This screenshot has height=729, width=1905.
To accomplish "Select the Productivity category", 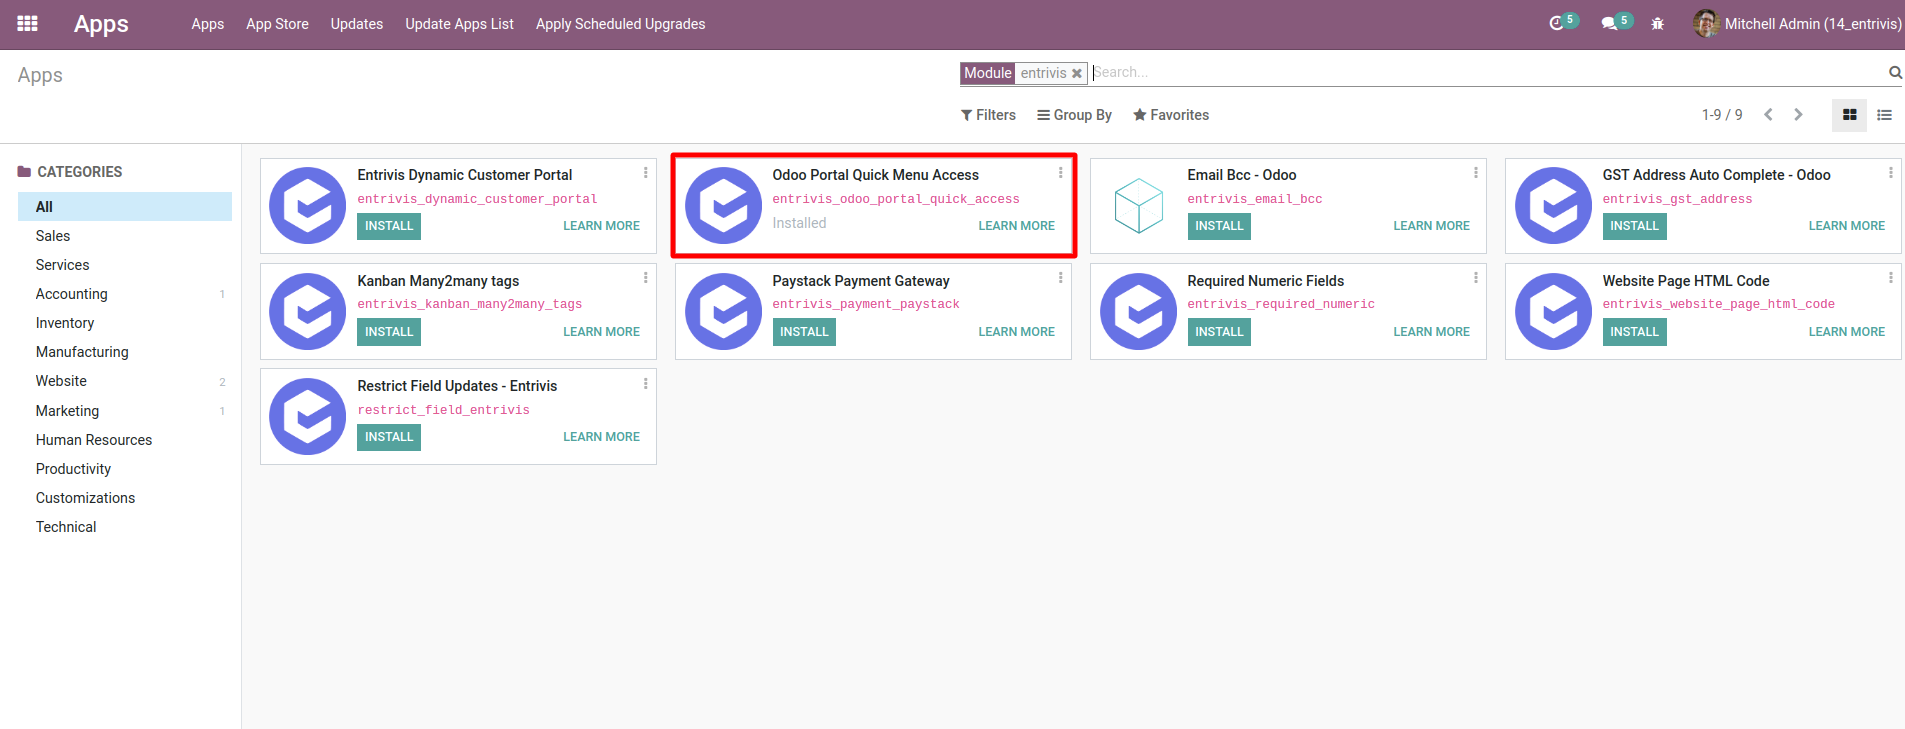I will tap(125, 469).
